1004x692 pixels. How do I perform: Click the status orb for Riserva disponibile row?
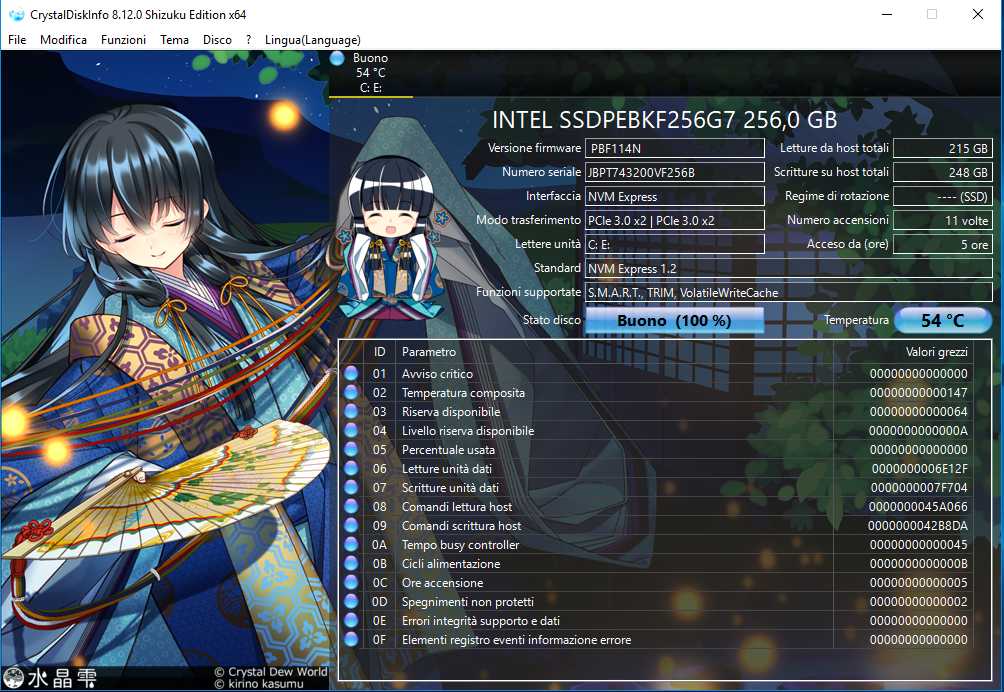tap(351, 411)
